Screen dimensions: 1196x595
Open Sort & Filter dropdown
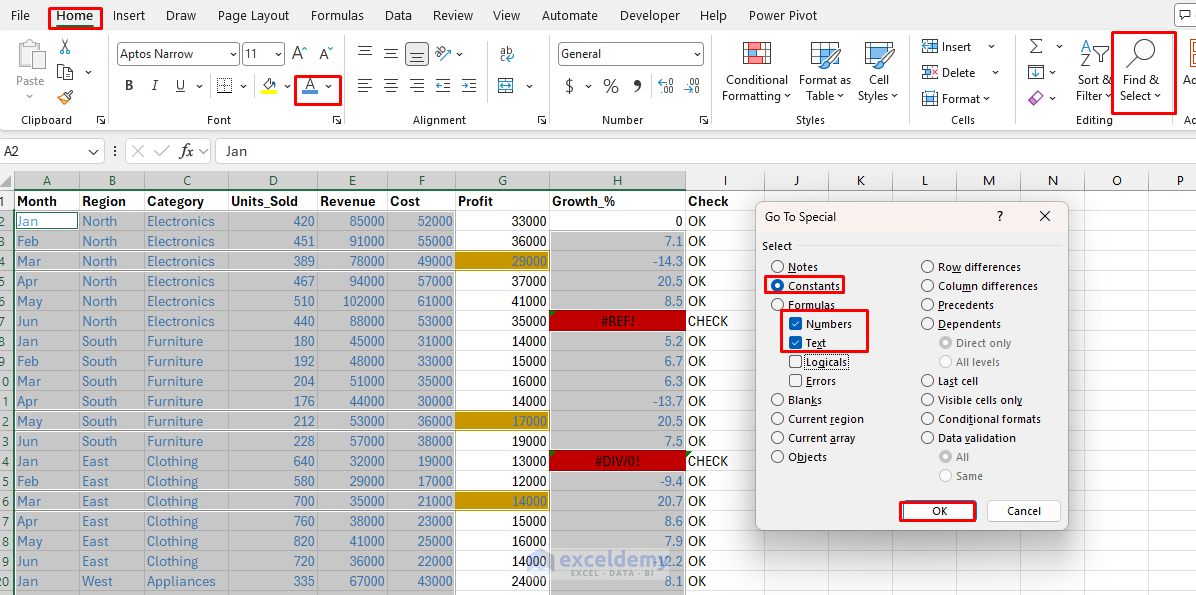pos(1094,72)
